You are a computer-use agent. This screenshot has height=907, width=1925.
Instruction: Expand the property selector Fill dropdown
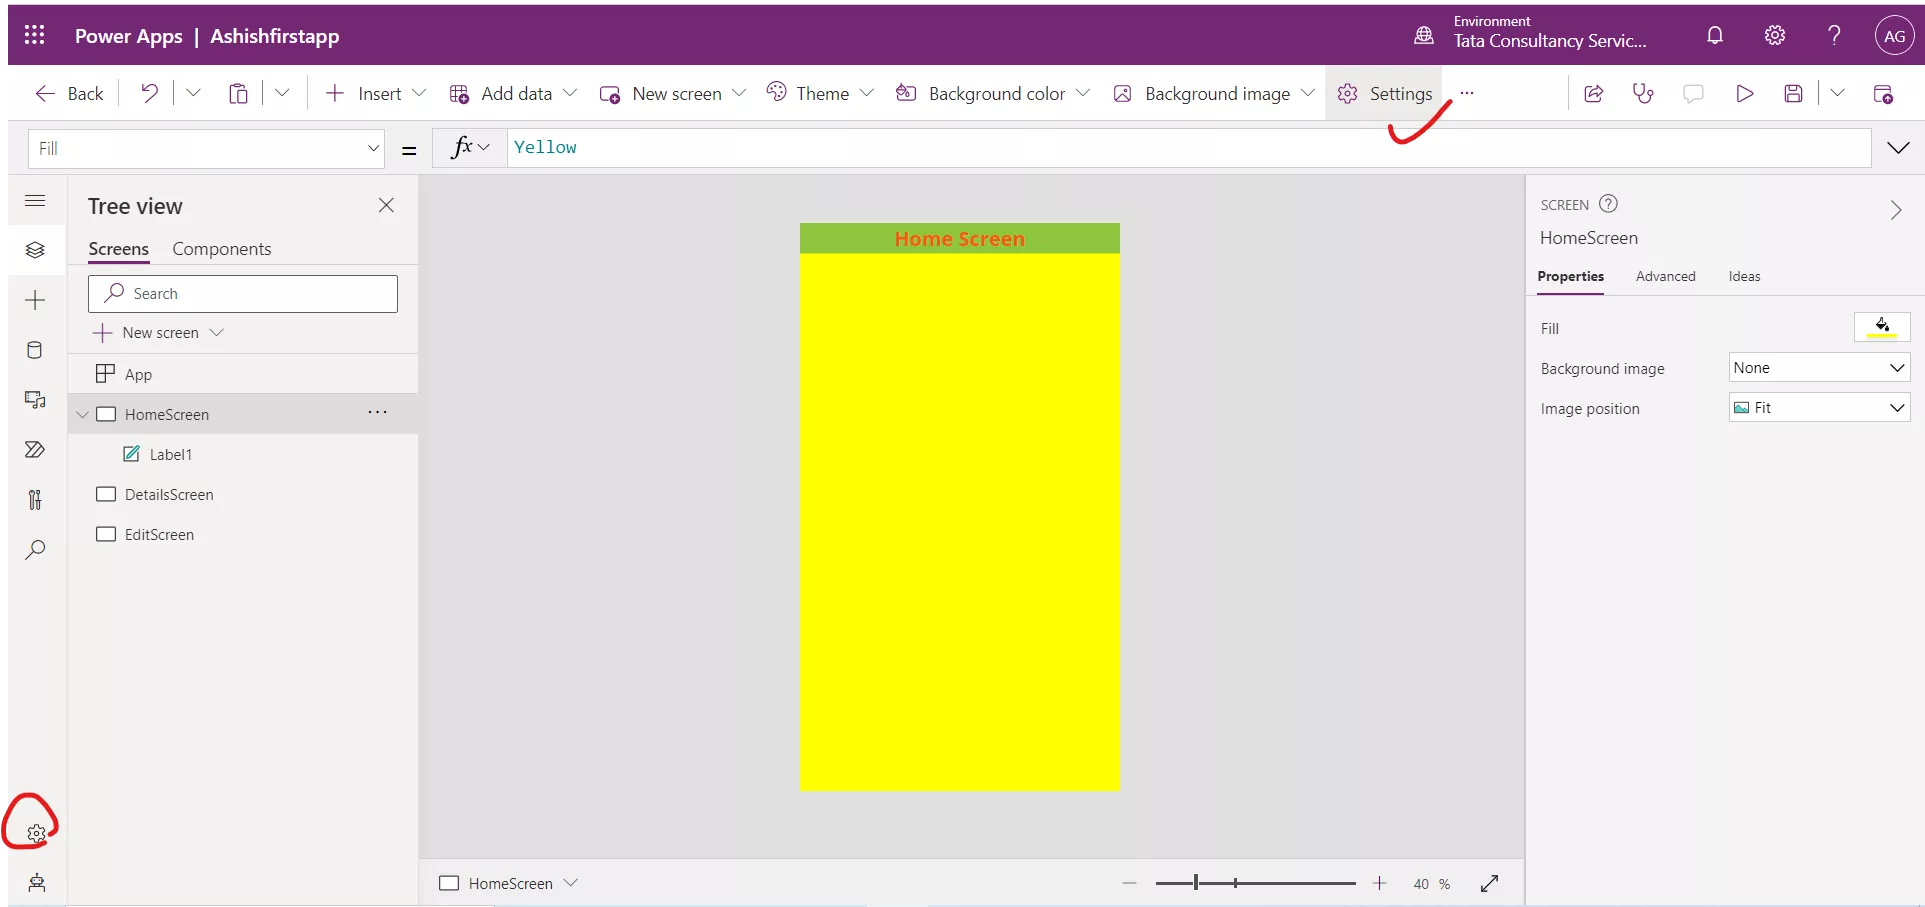pyautogui.click(x=373, y=148)
